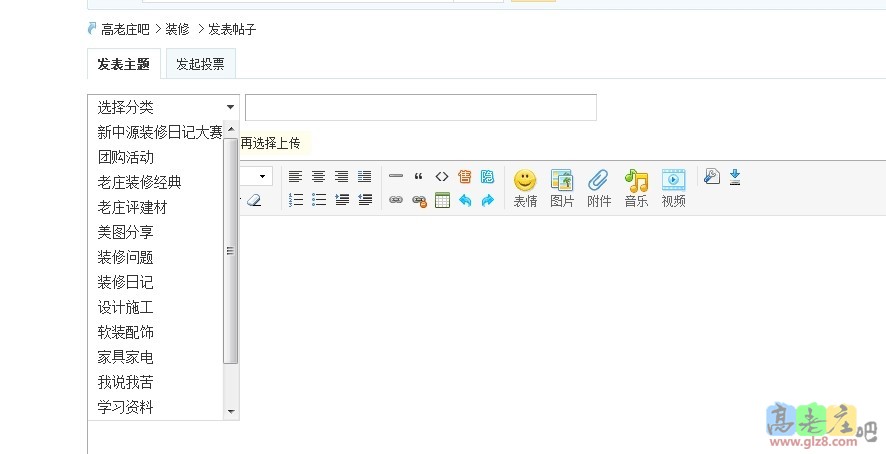The width and height of the screenshot is (886, 454).
Task: Click the eraser clear-formatting icon
Action: click(x=253, y=200)
